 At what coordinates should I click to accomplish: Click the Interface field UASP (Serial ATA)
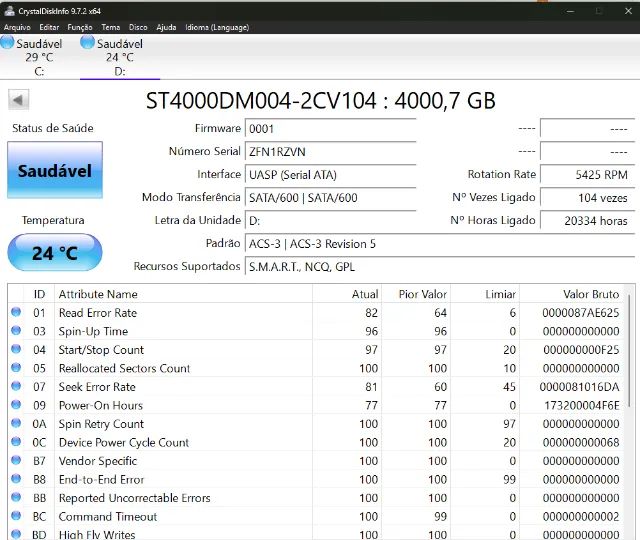pos(330,175)
